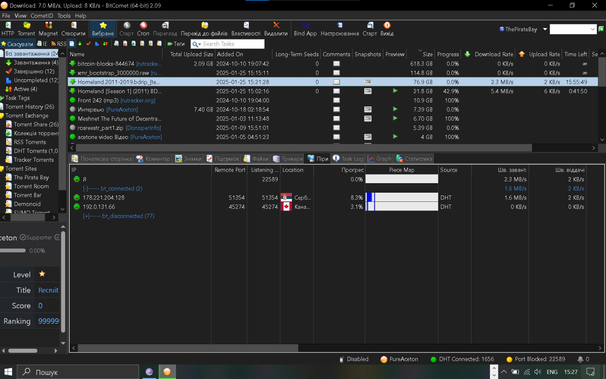Toggle the Вибране favorites button
The image size is (606, 379).
point(103,29)
